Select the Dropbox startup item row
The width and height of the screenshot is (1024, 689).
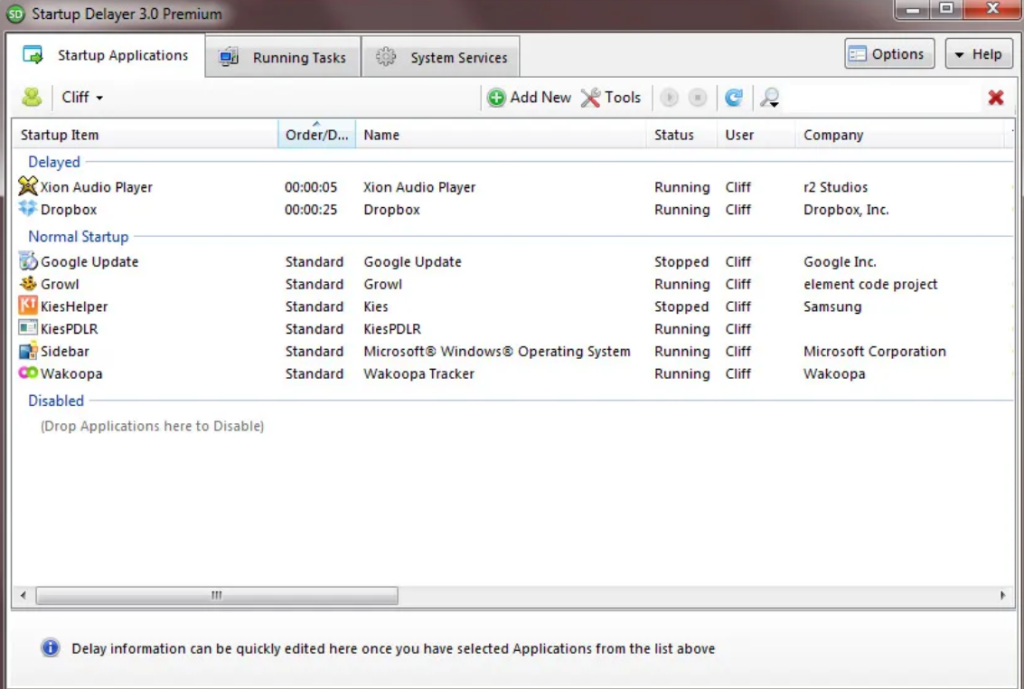tap(513, 210)
